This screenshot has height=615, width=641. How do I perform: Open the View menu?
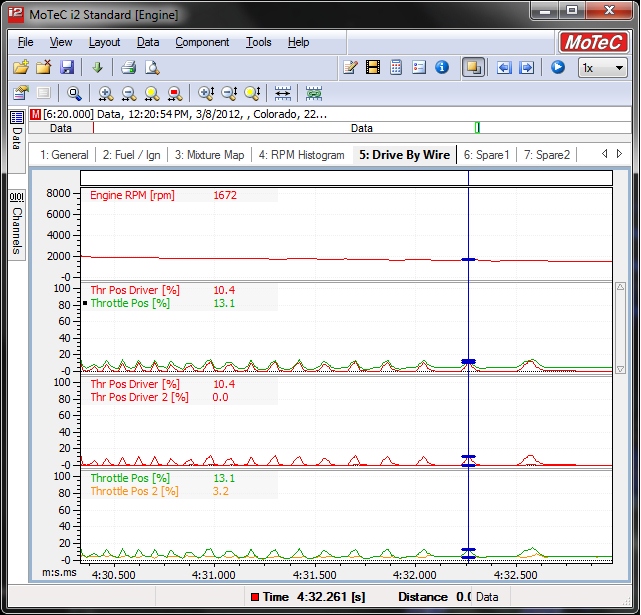(x=61, y=42)
